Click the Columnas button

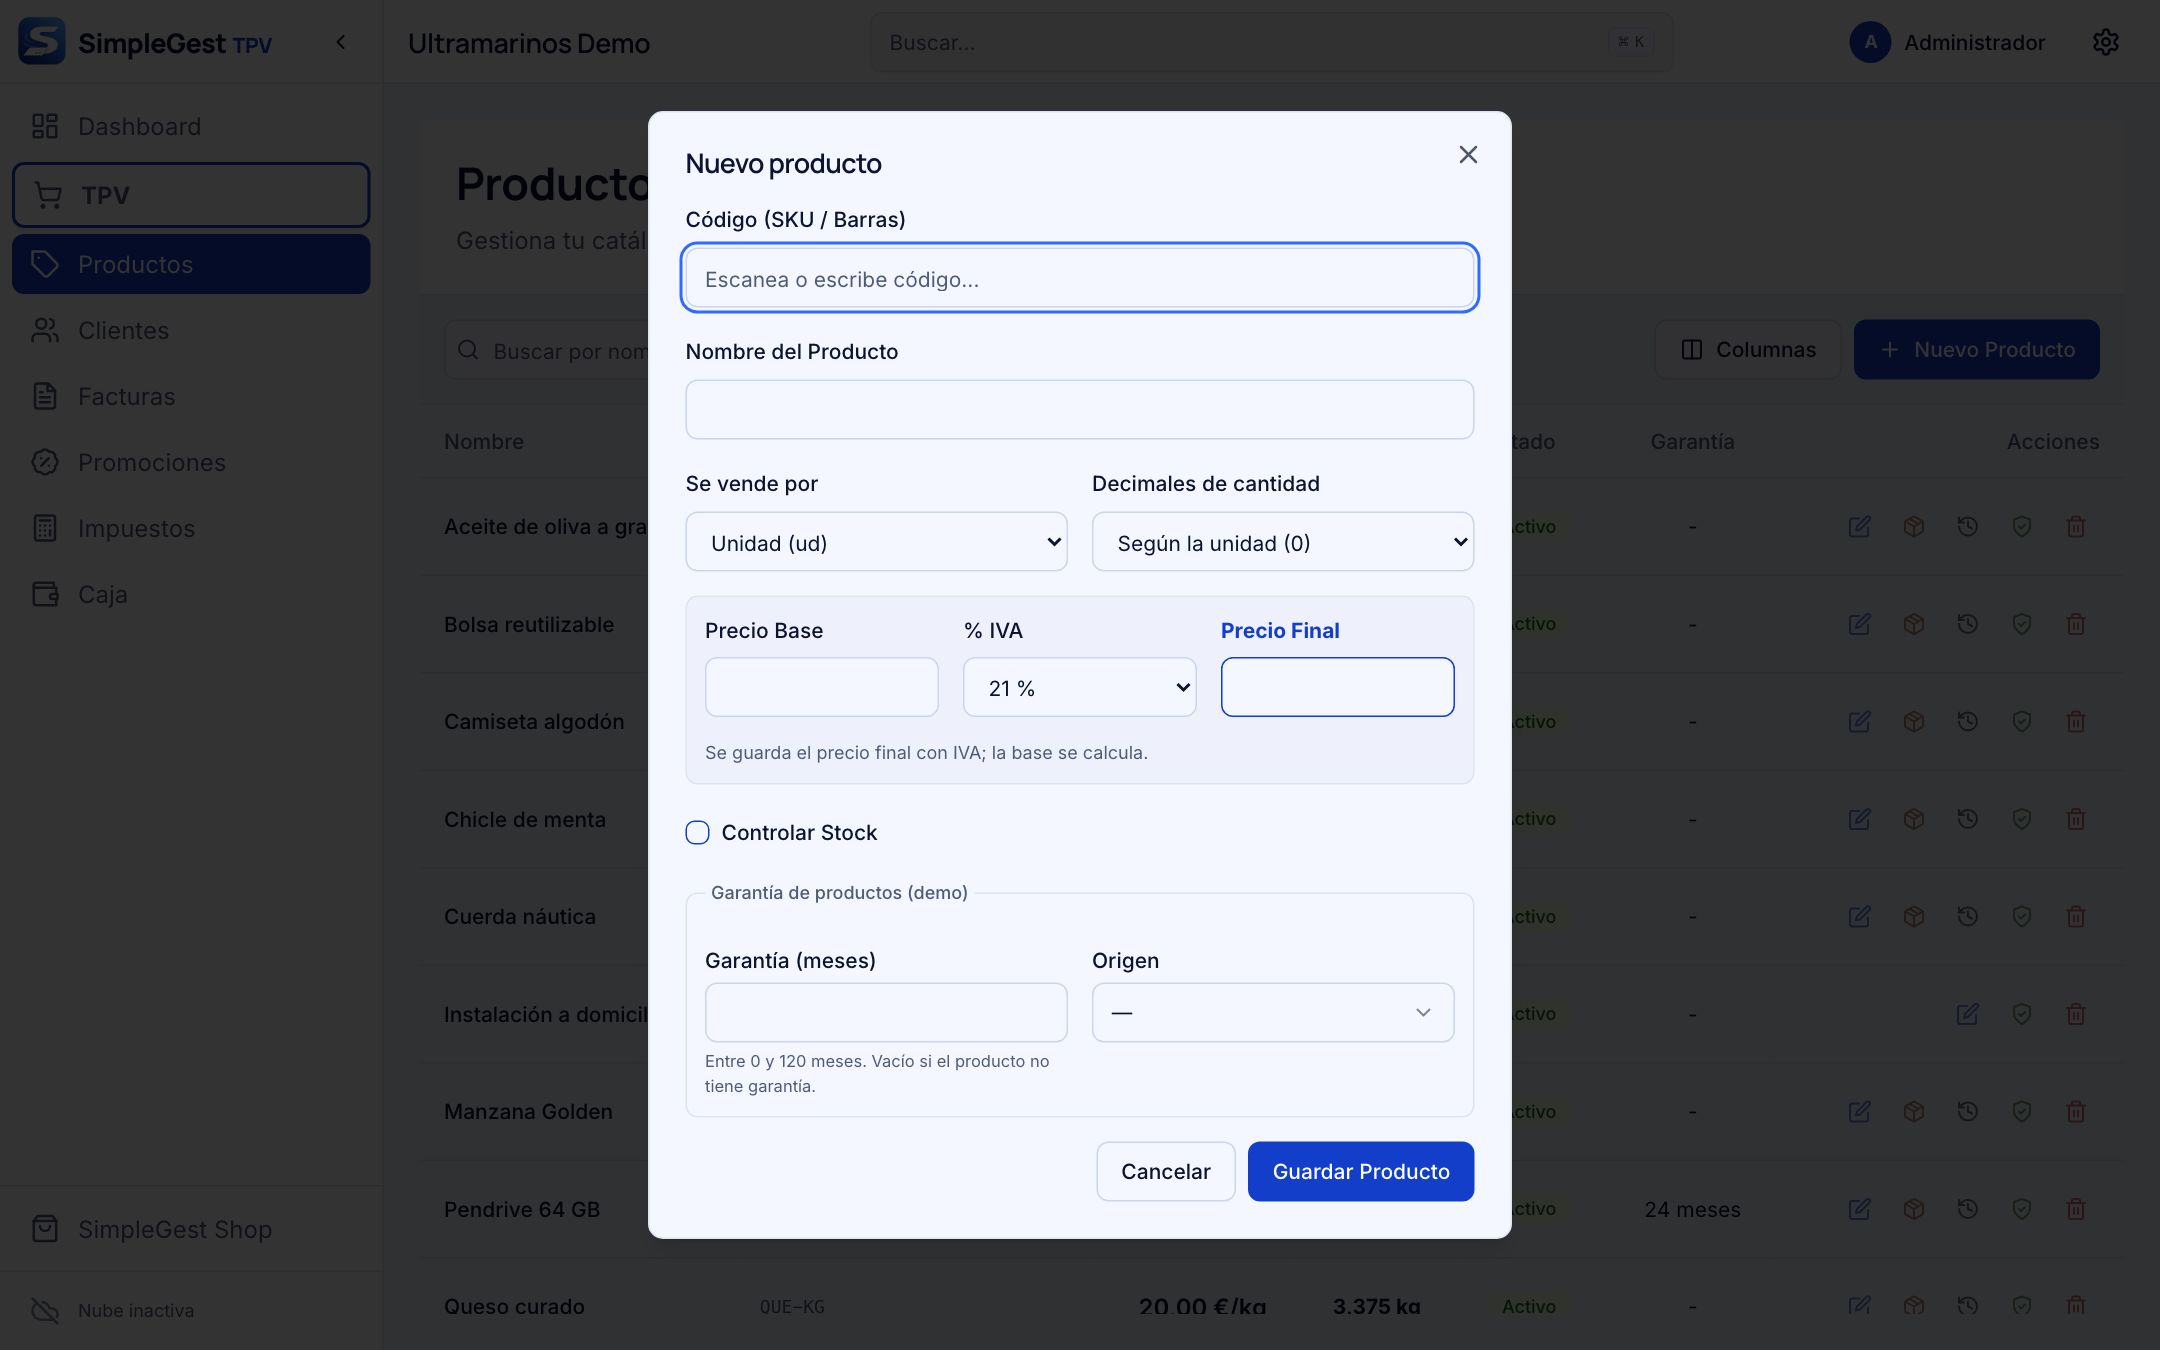tap(1747, 349)
